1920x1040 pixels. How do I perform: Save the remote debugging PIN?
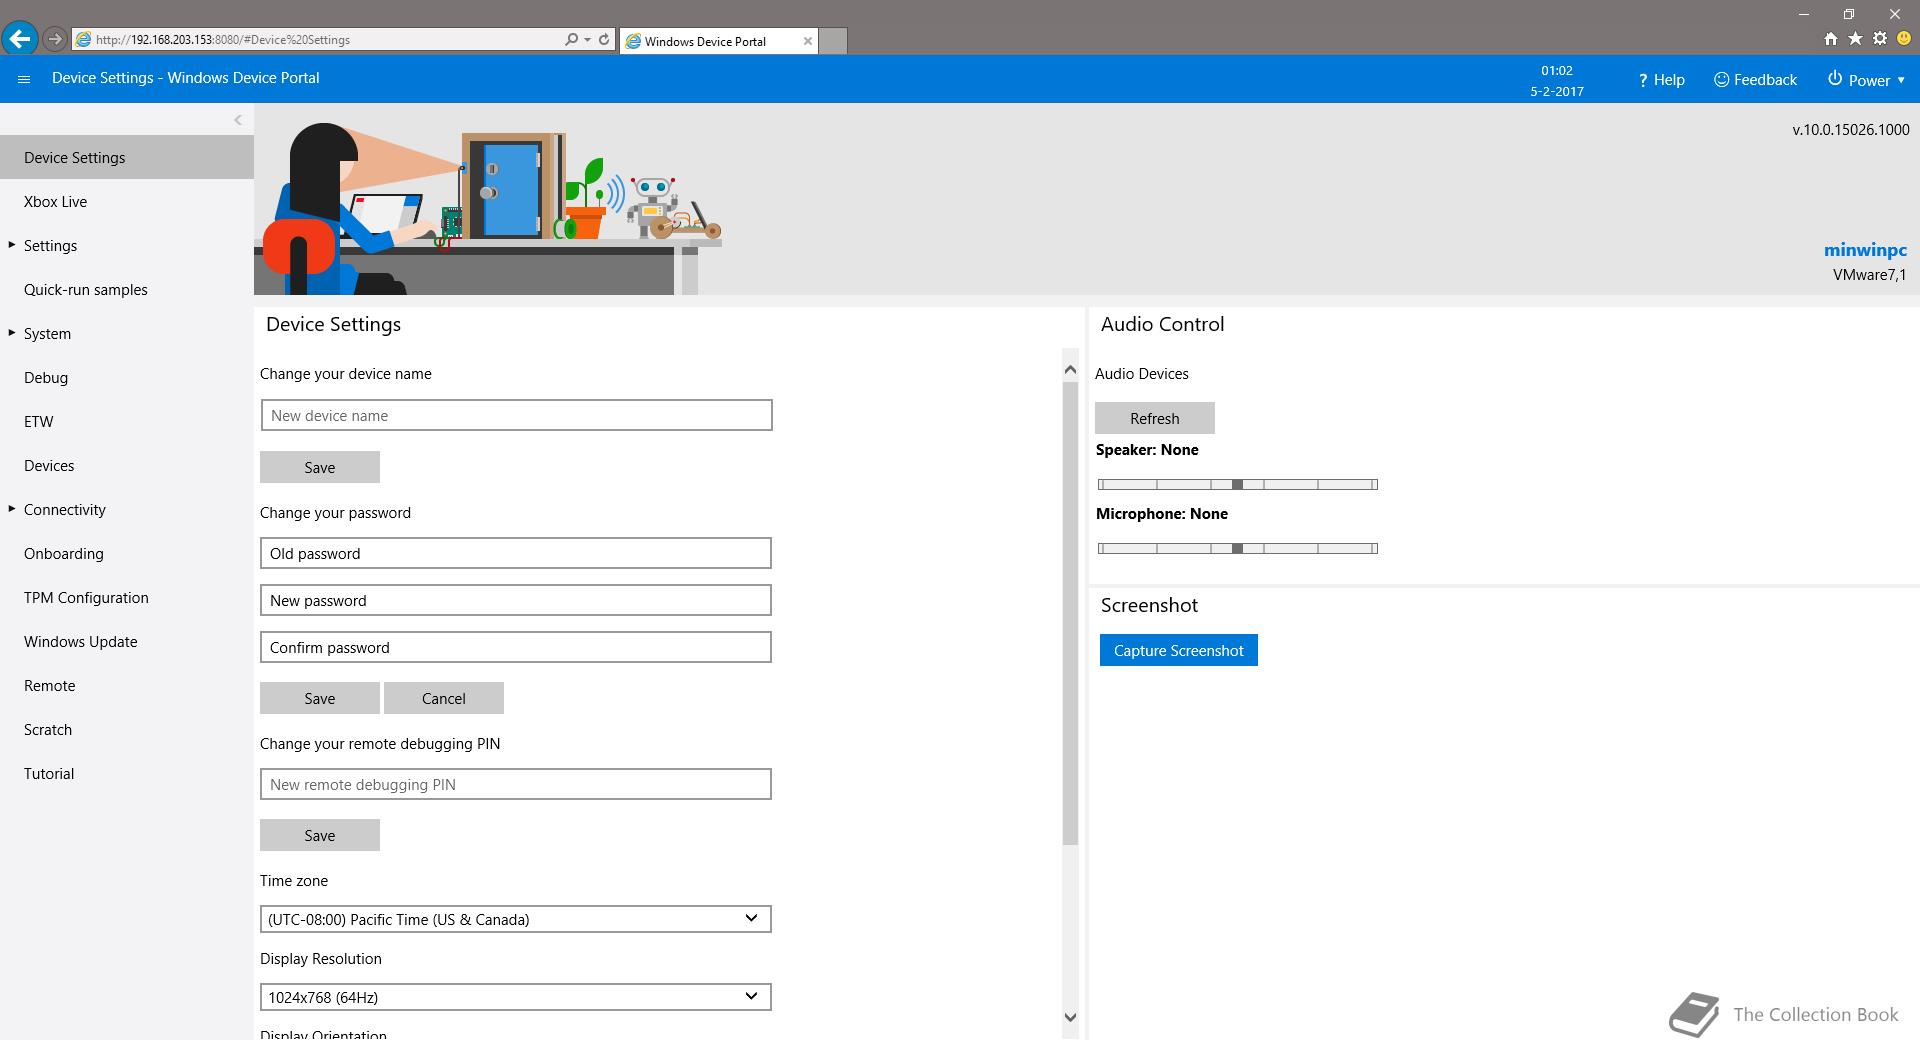pos(320,835)
